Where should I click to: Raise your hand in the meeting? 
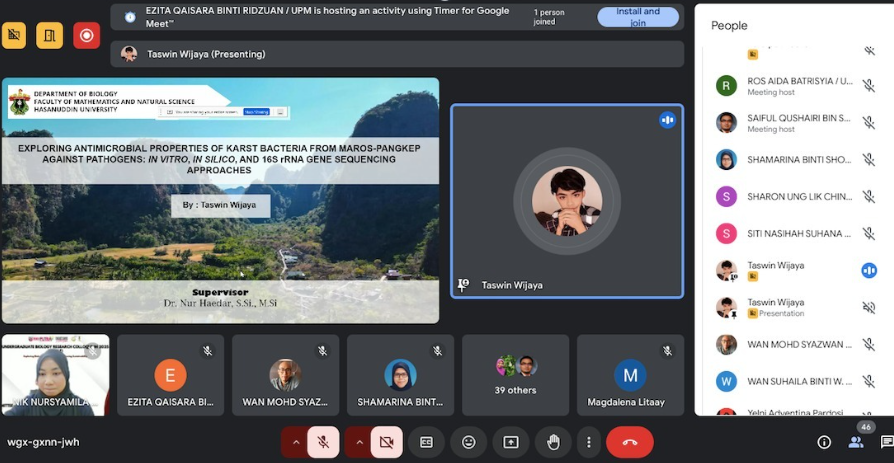pos(553,442)
